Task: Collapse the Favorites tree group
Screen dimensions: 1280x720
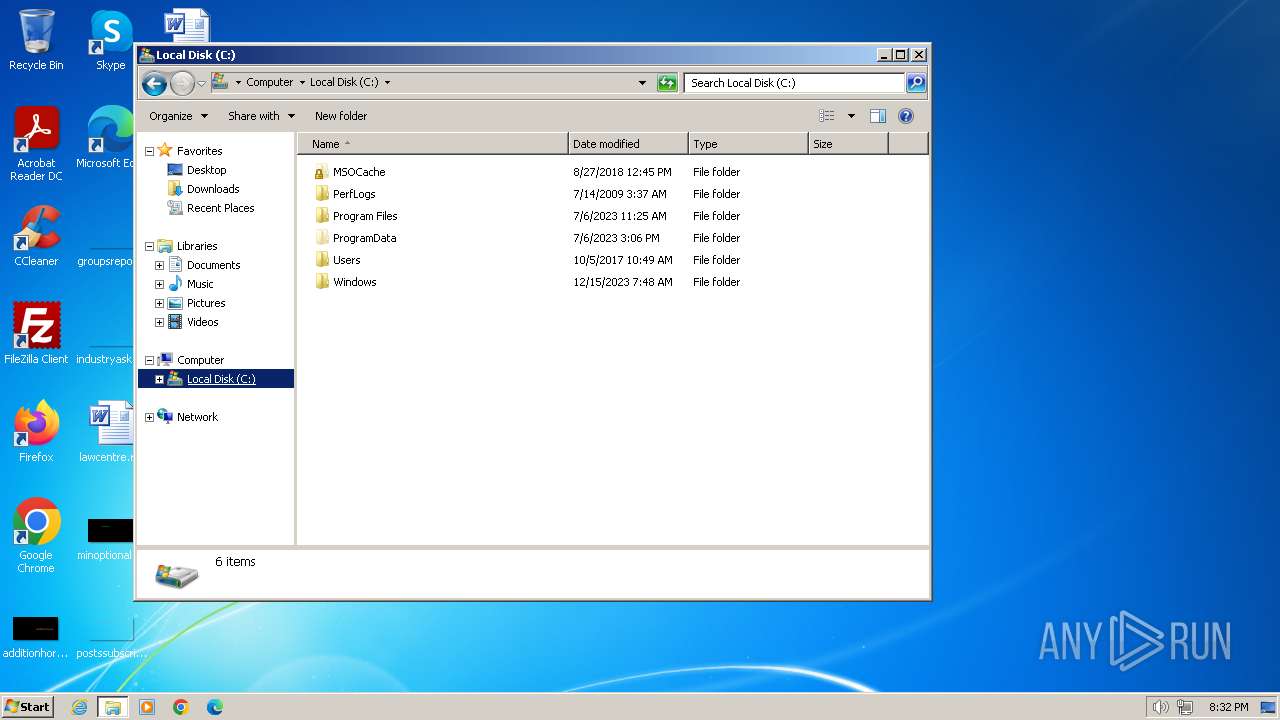Action: click(149, 151)
